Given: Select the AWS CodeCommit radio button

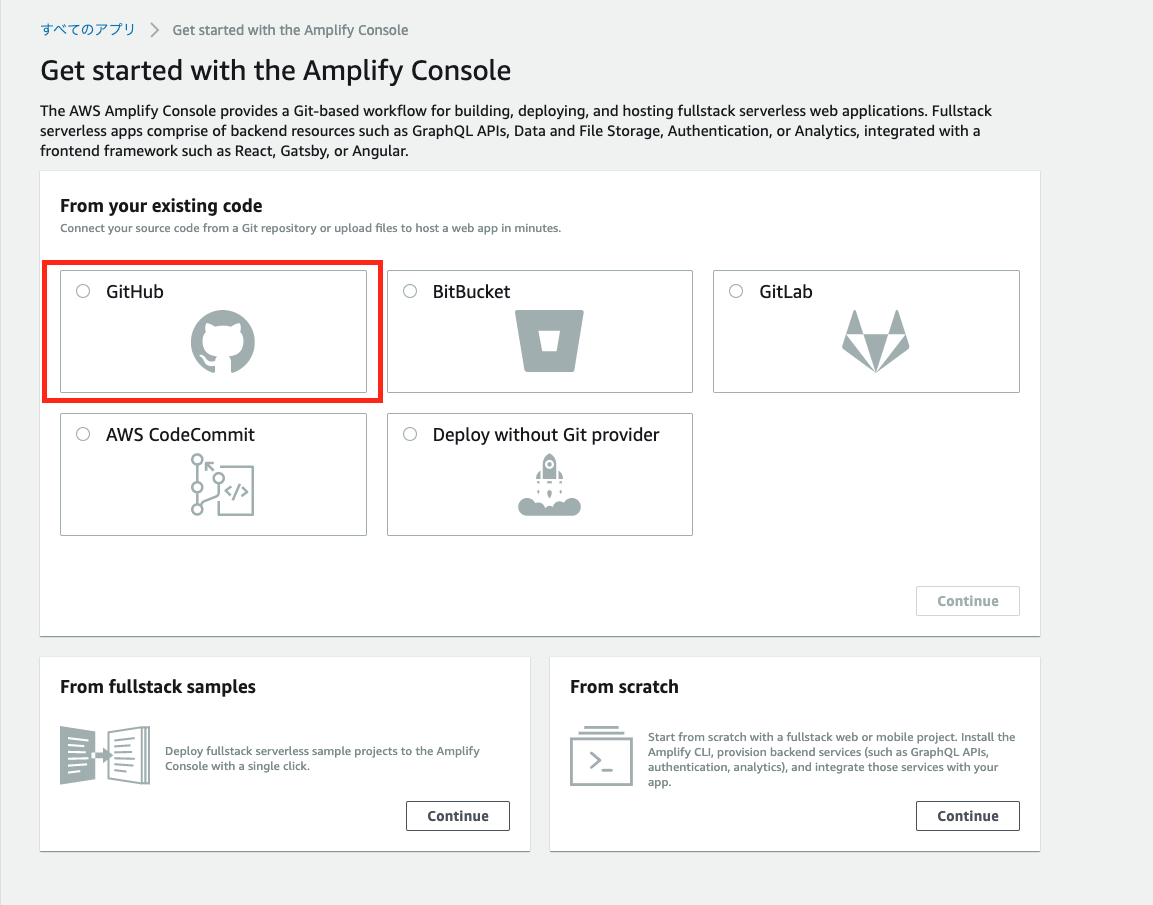Looking at the screenshot, I should coord(83,434).
